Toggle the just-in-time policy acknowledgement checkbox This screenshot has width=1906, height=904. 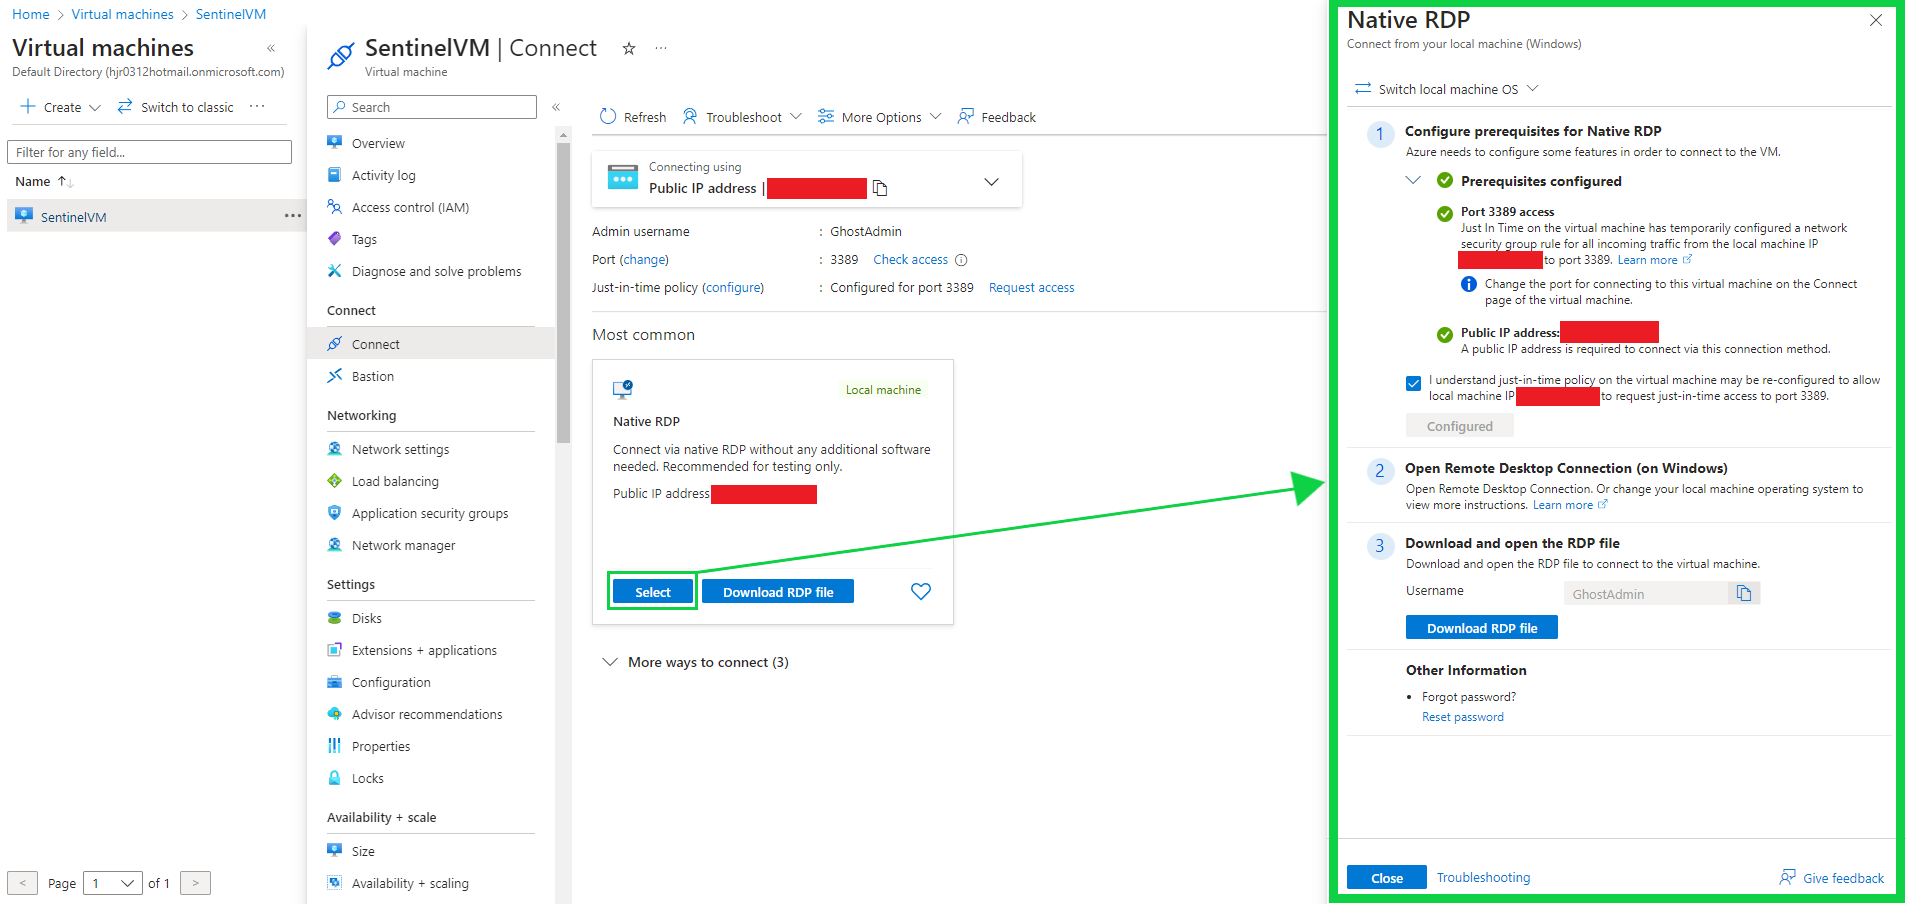pyautogui.click(x=1413, y=383)
